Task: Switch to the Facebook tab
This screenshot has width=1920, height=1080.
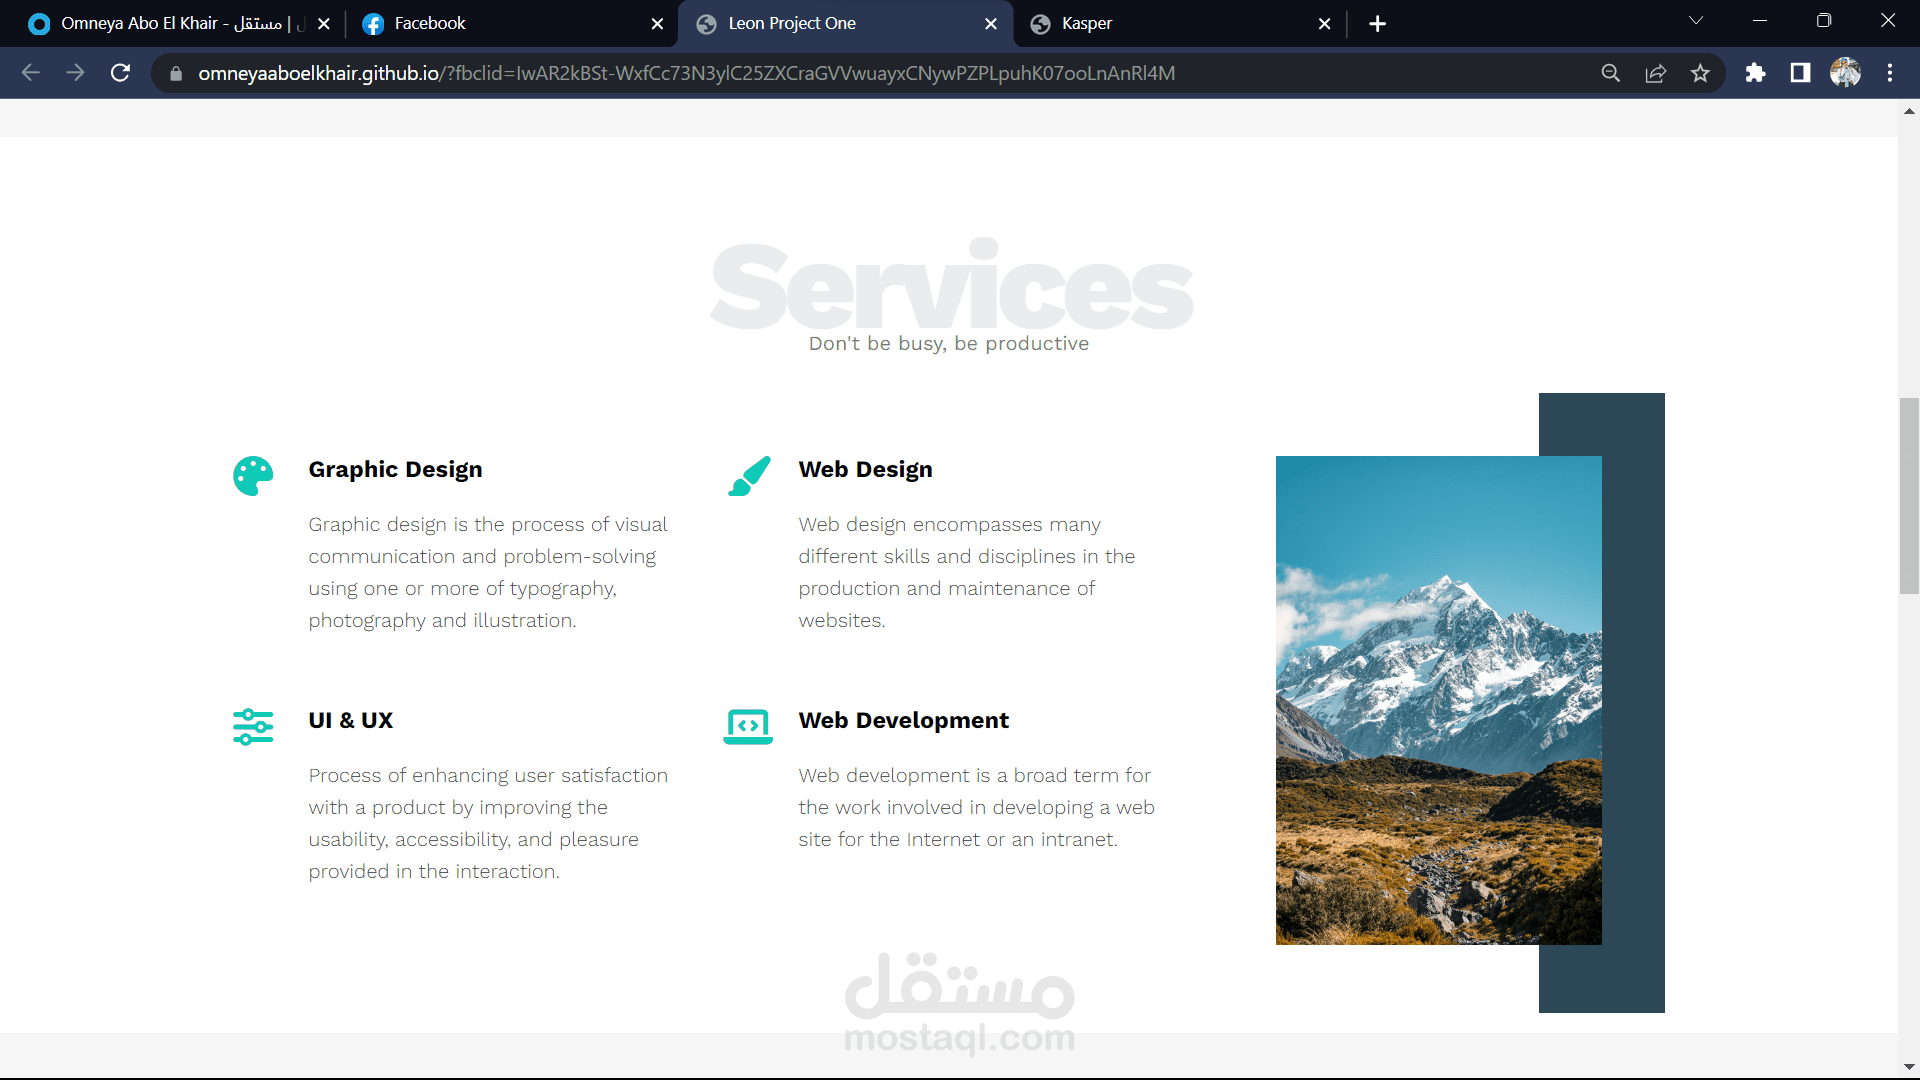Action: [x=430, y=23]
